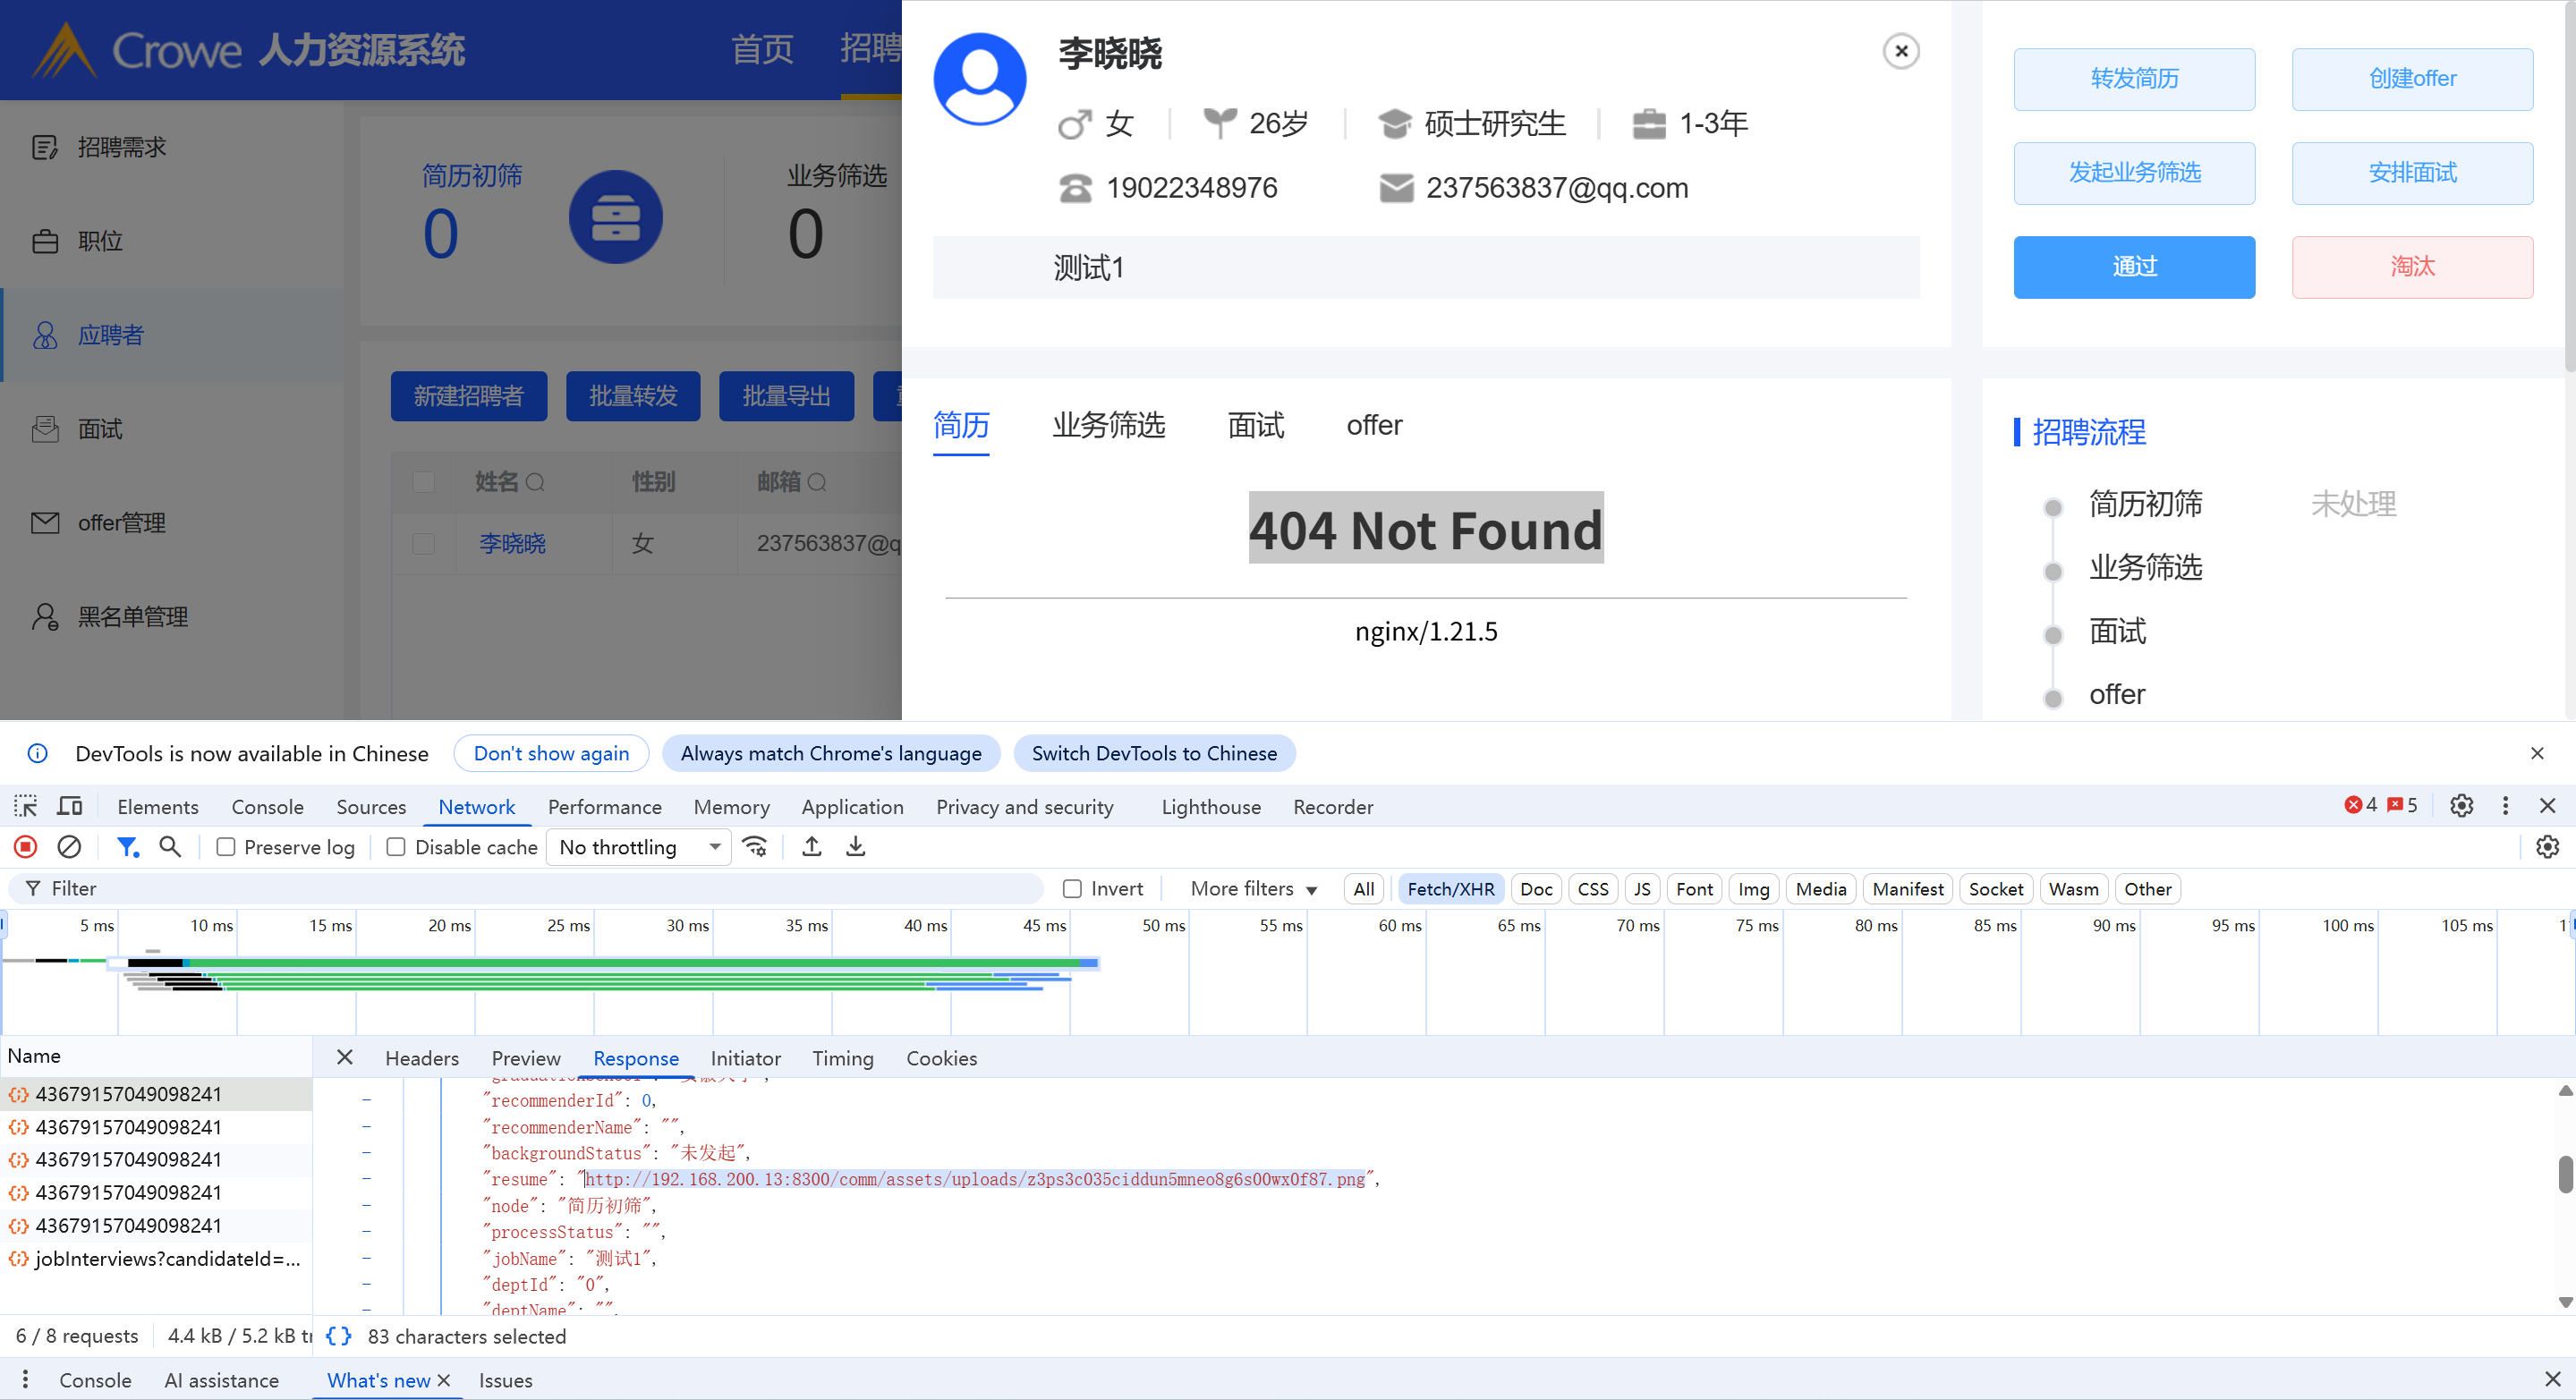2576x1400 pixels.
Task: Click the import HAR upload icon
Action: tap(812, 847)
